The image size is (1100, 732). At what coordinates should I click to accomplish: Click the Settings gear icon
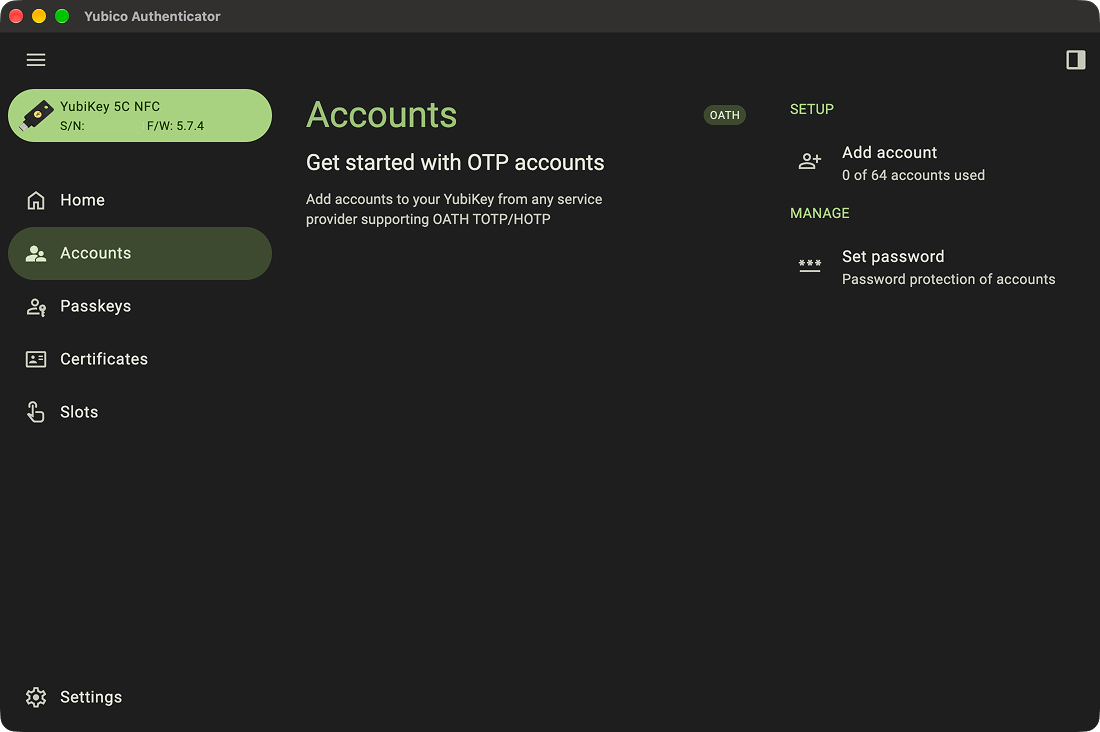point(36,697)
